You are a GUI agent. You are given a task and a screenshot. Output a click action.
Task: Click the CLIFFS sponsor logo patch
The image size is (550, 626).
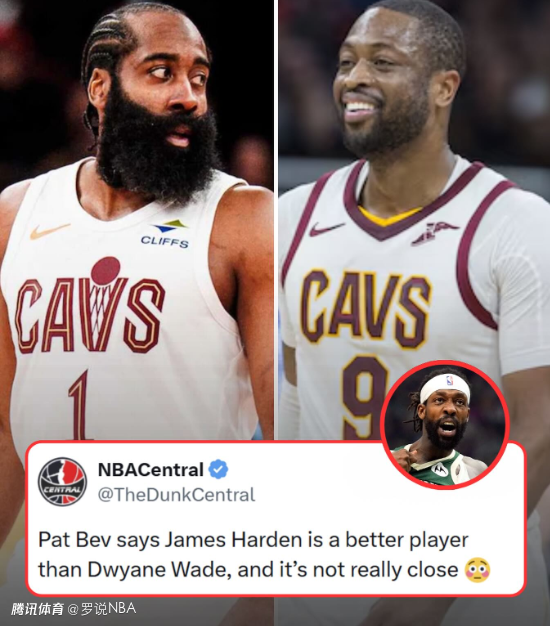pos(166,234)
